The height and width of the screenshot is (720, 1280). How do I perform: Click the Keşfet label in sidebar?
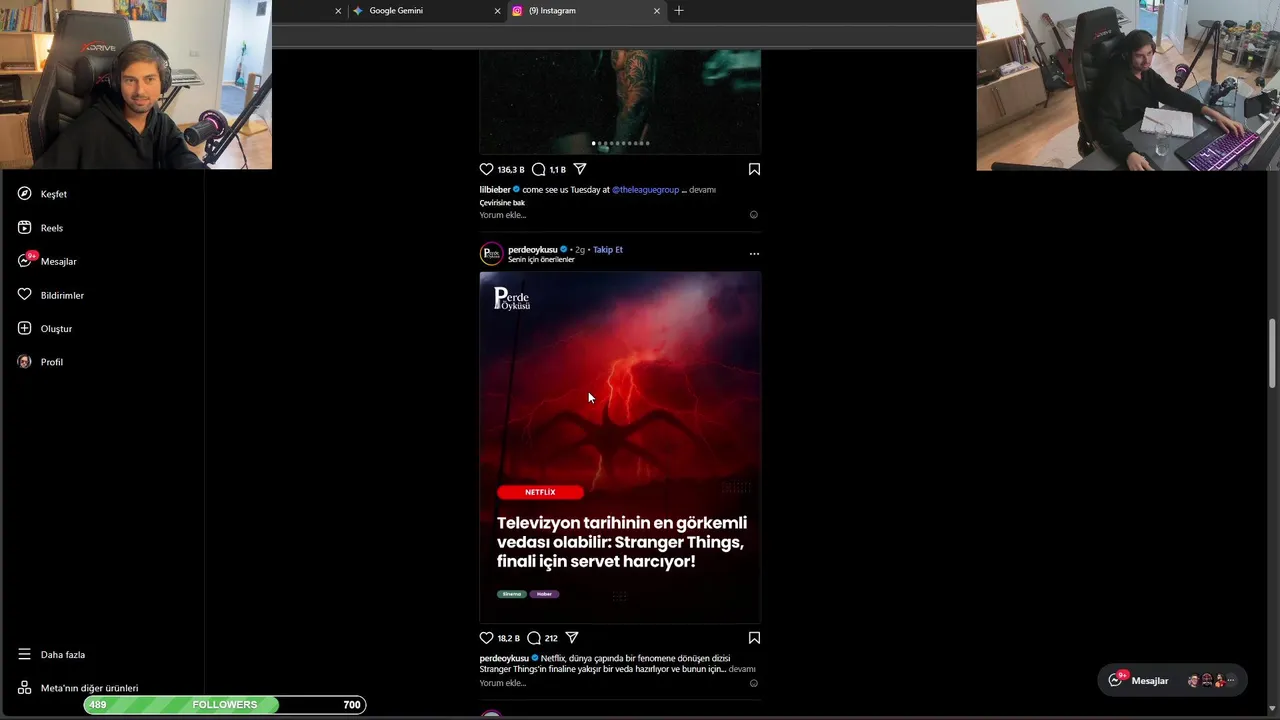tap(54, 194)
